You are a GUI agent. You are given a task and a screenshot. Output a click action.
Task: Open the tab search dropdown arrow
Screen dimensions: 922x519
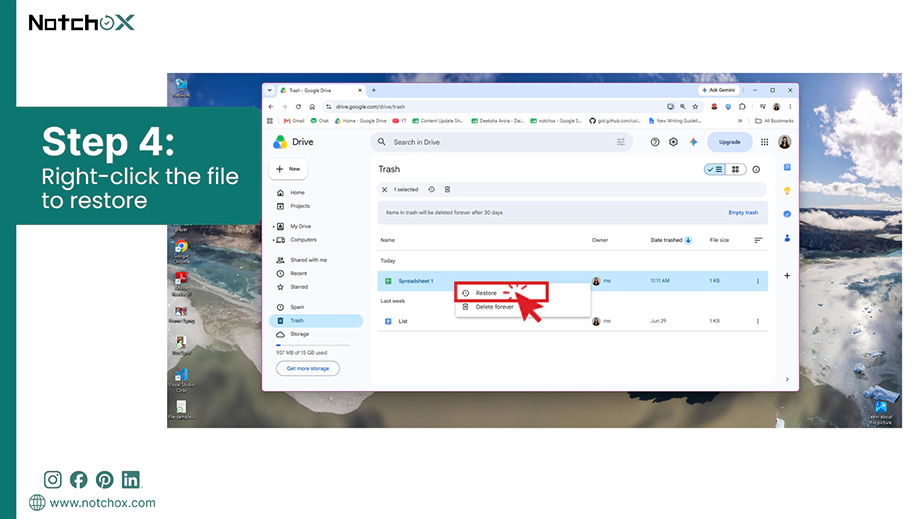(270, 91)
